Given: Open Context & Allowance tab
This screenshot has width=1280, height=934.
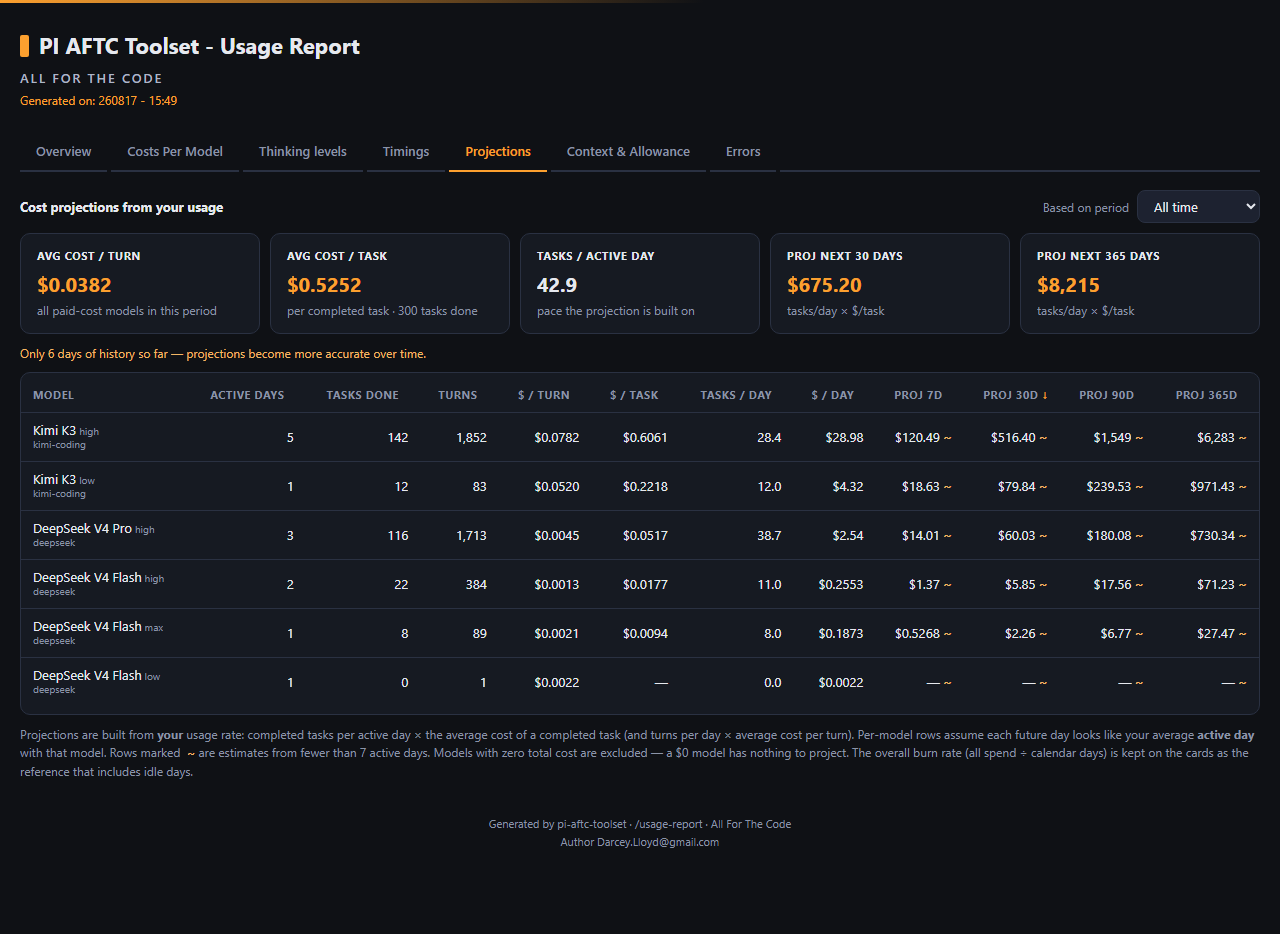Looking at the screenshot, I should [x=628, y=152].
